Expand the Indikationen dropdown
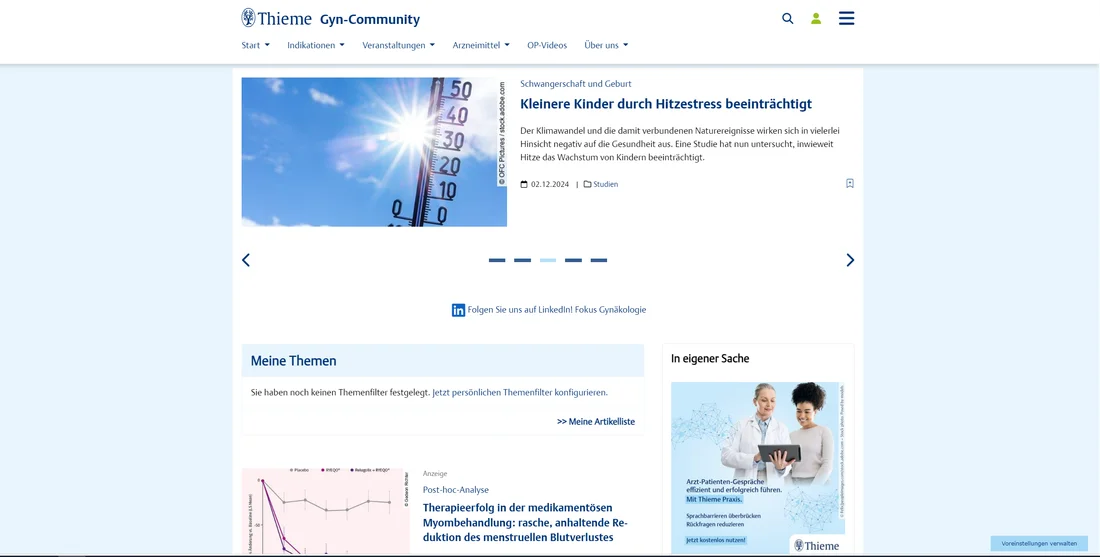The image size is (1100, 557). (316, 45)
